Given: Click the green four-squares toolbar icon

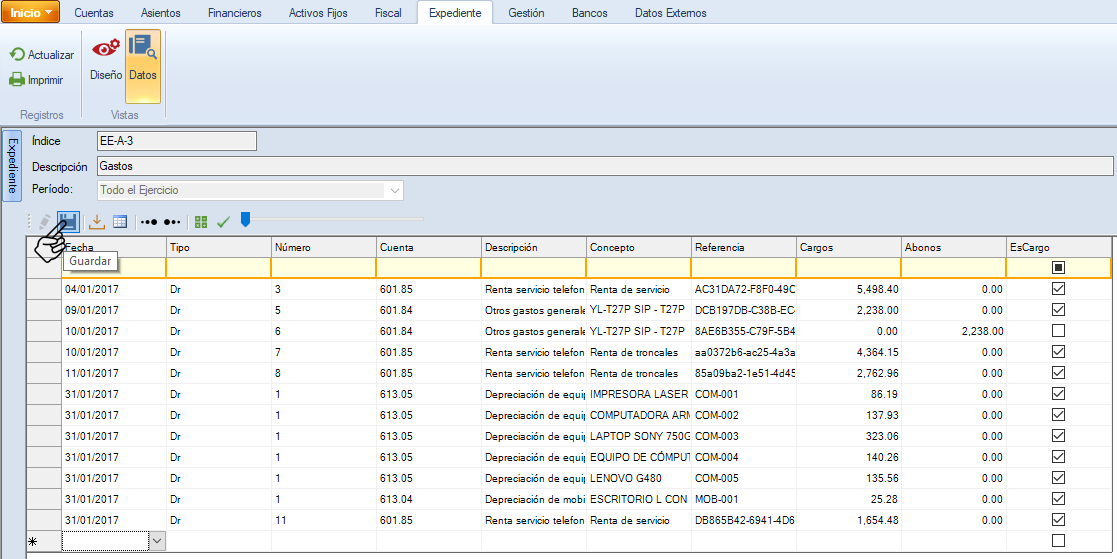Looking at the screenshot, I should coord(202,221).
